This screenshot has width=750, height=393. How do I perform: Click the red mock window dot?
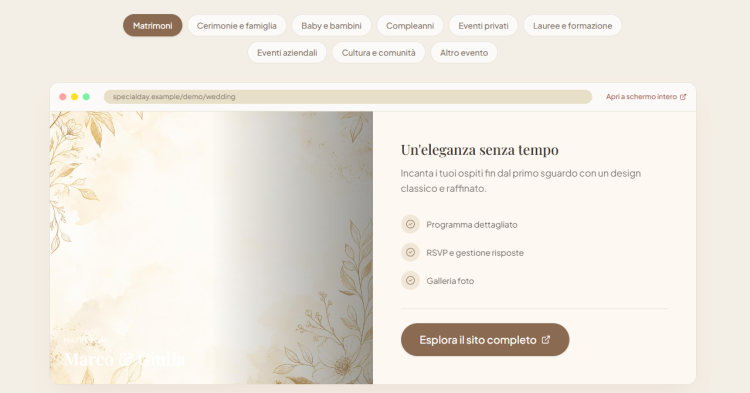point(63,97)
